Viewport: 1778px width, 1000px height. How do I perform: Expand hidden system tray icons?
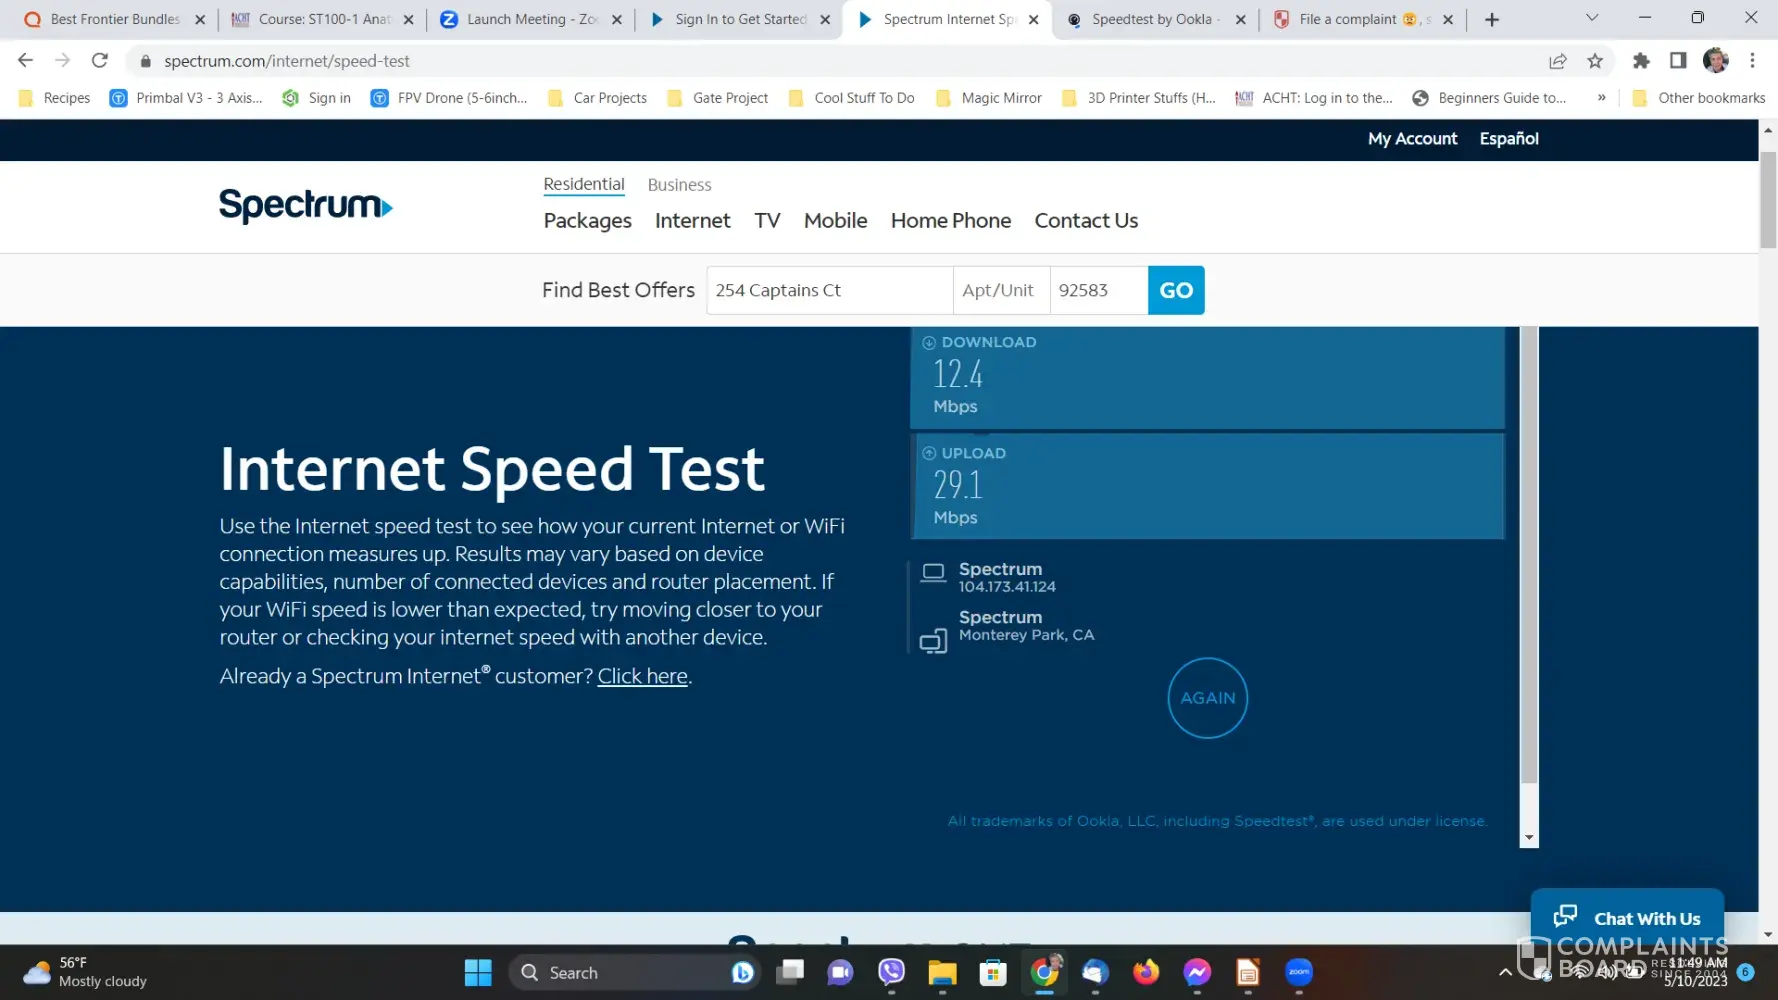click(x=1505, y=972)
